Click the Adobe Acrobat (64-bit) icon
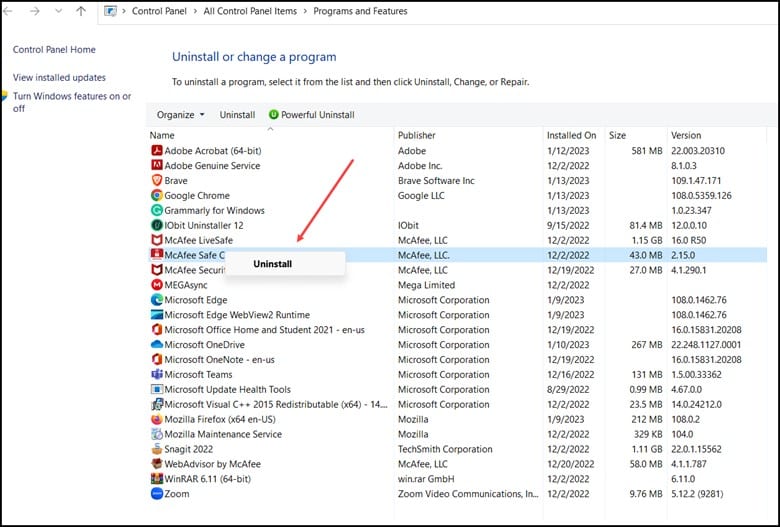Screen dimensions: 780x527 point(157,150)
